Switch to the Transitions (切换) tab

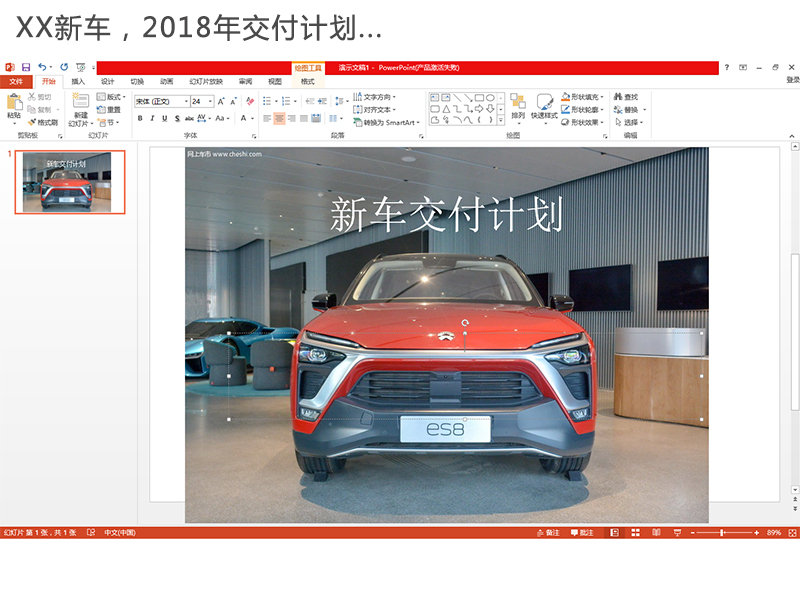137,82
